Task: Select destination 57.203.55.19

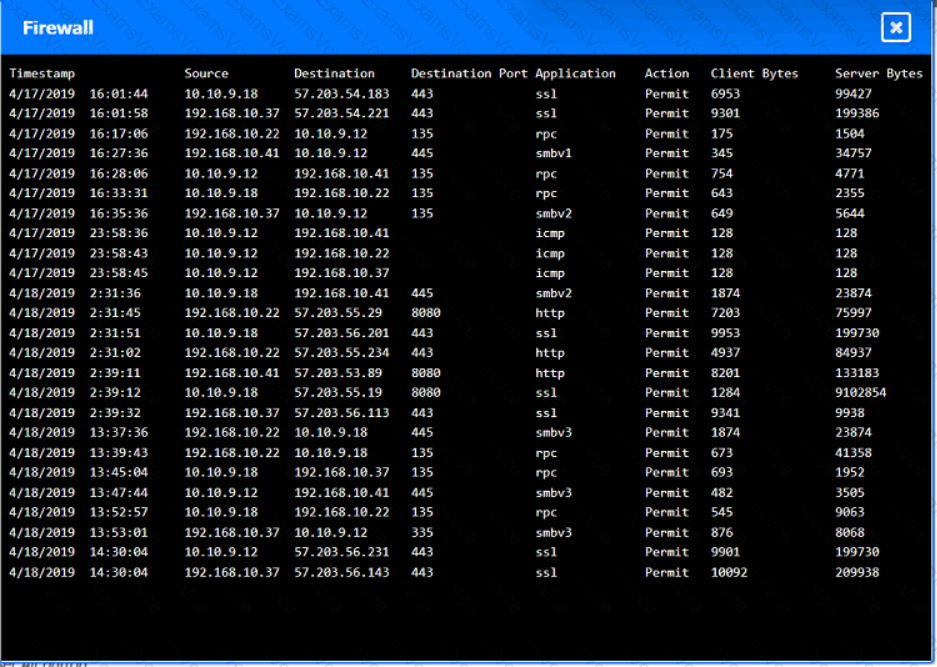Action: (x=338, y=393)
